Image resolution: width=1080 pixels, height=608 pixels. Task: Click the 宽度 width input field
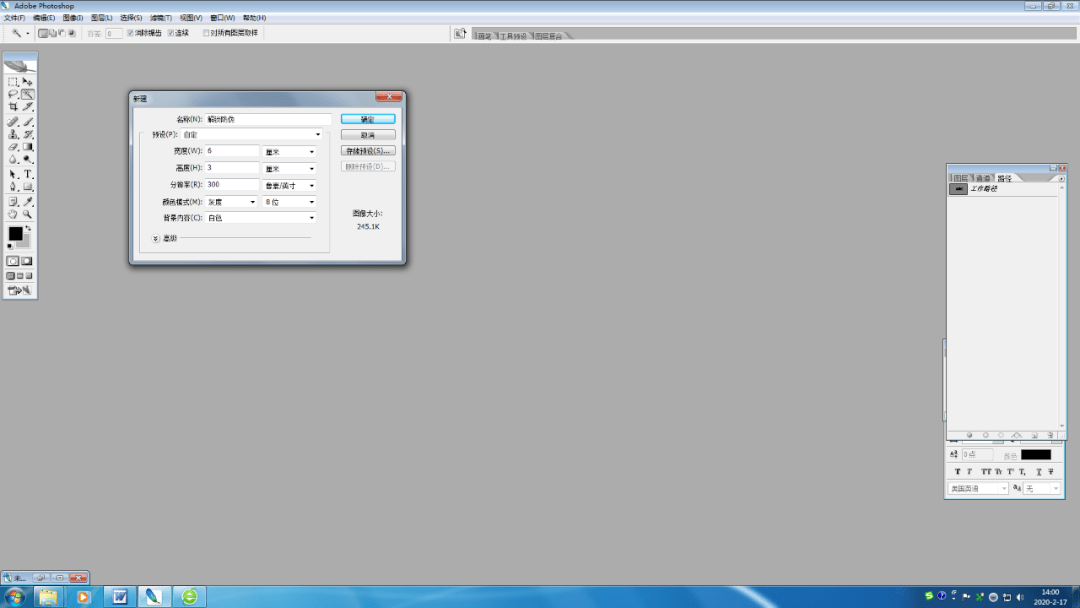tap(232, 151)
